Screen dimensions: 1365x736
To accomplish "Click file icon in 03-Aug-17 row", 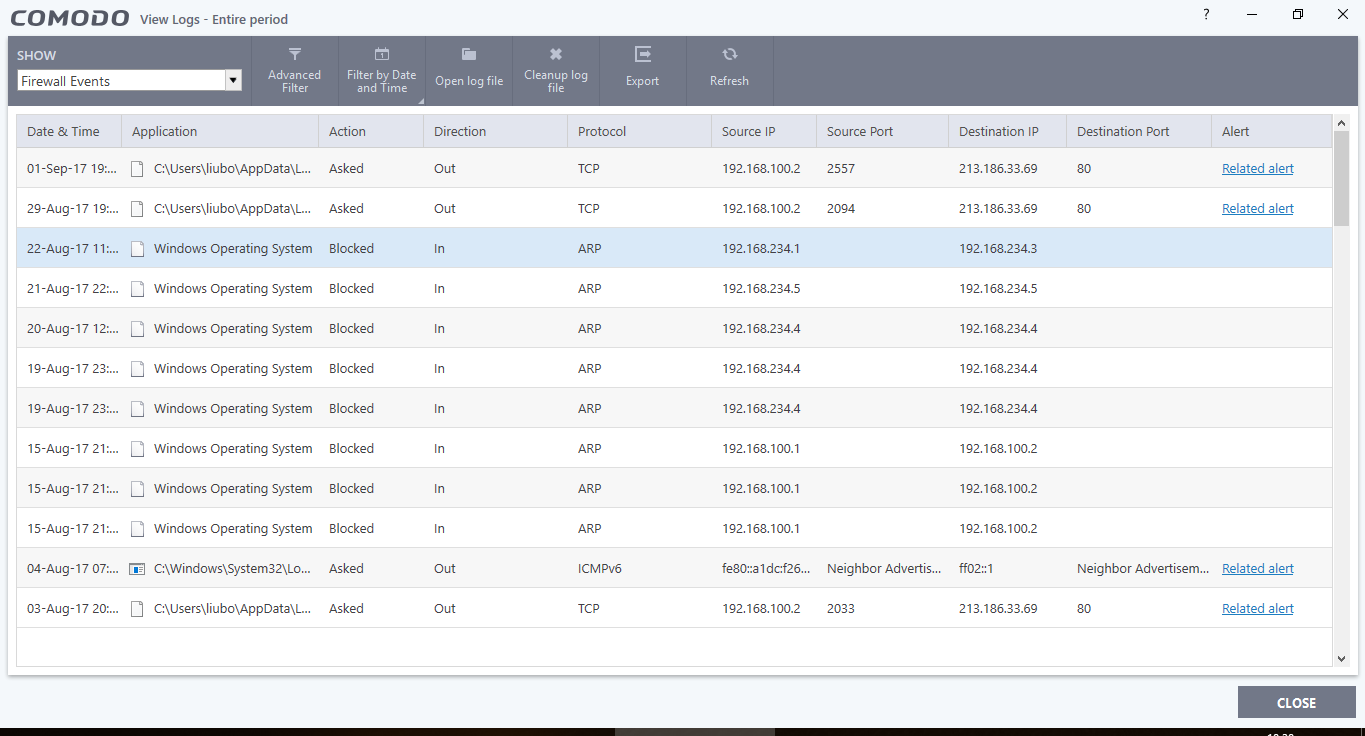I will (138, 609).
